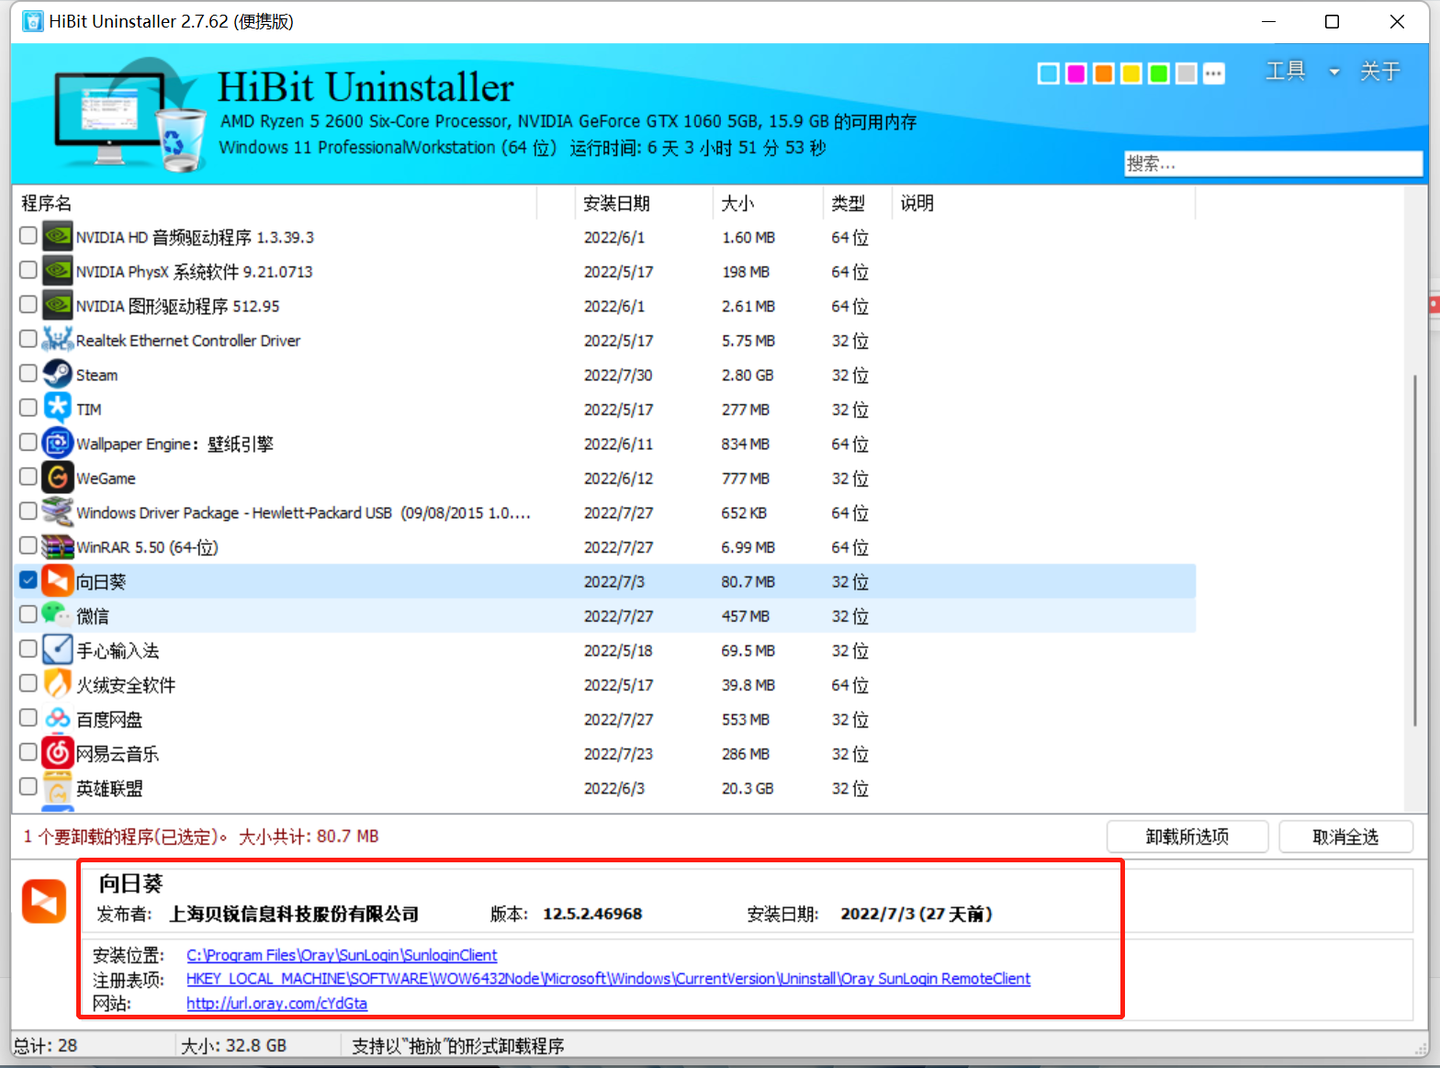This screenshot has width=1440, height=1068.
Task: Select the Steam program icon
Action: tap(58, 374)
